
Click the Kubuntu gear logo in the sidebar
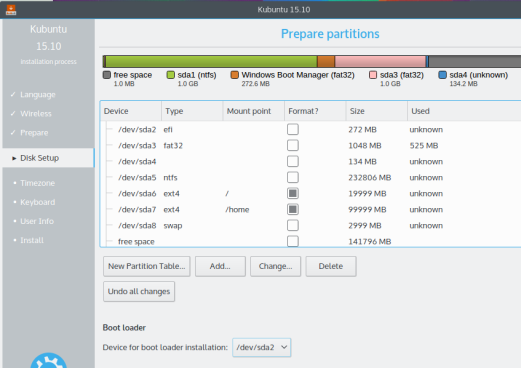pos(49,360)
